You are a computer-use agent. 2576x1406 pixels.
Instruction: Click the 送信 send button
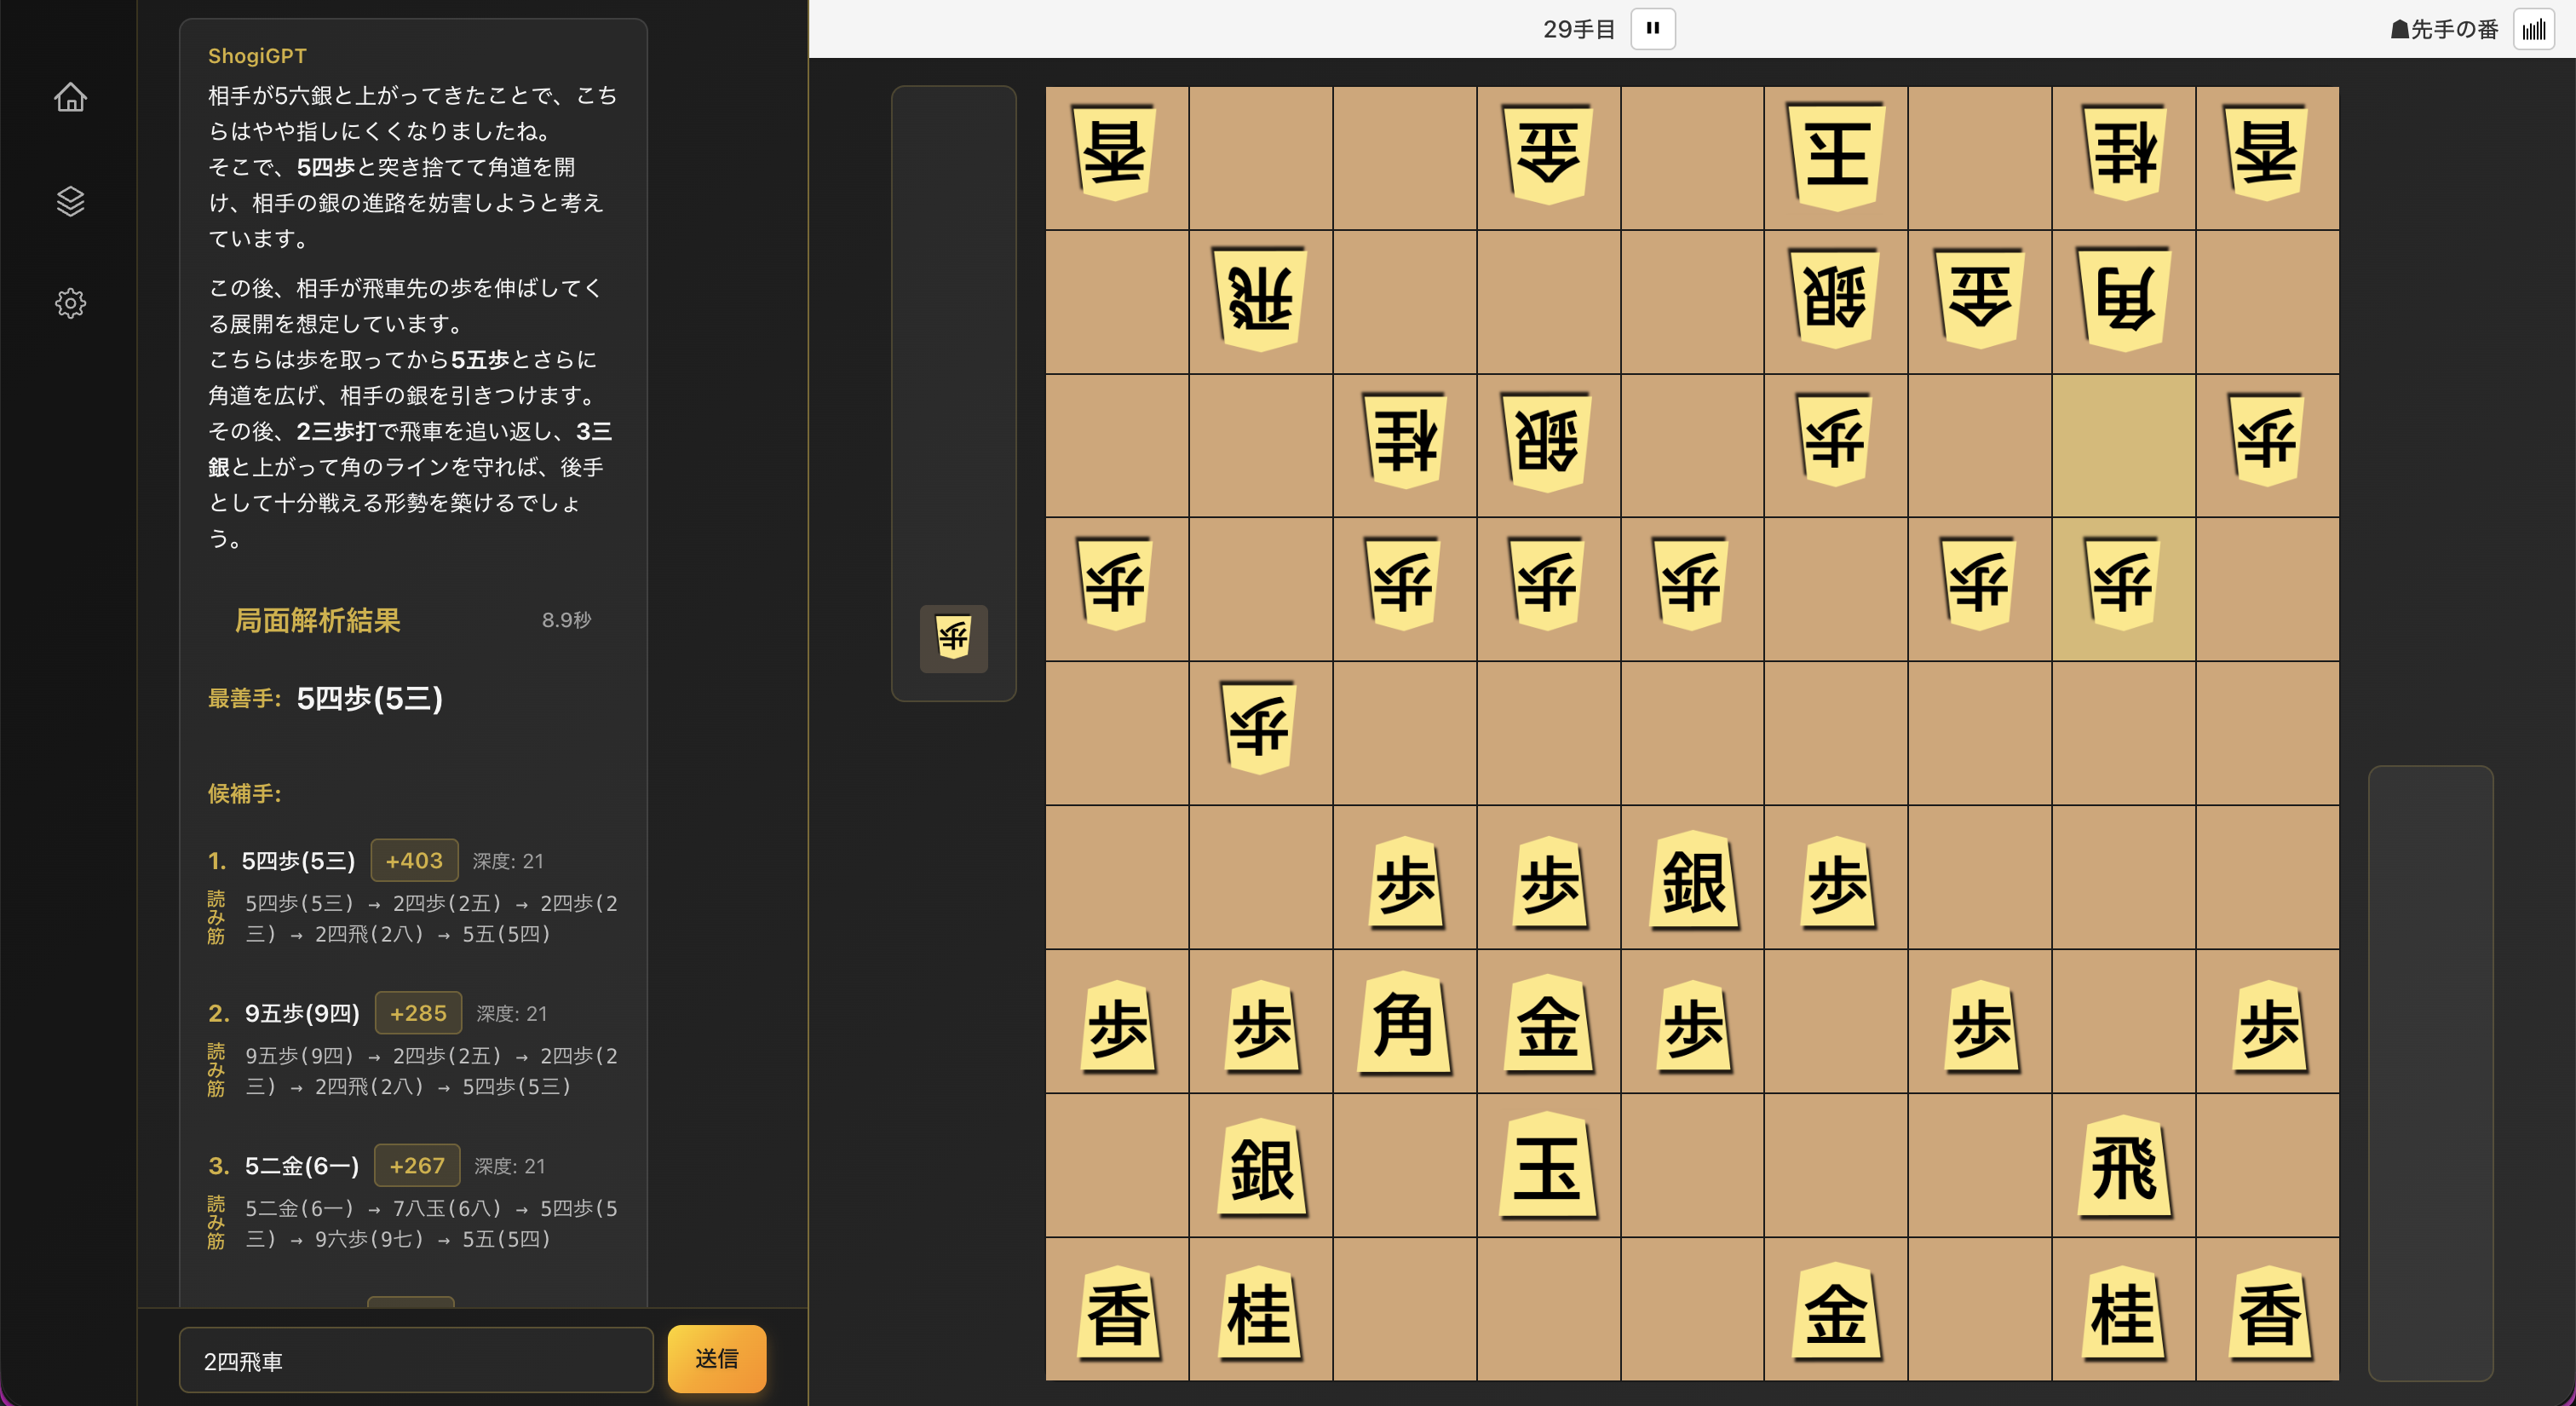click(x=716, y=1359)
